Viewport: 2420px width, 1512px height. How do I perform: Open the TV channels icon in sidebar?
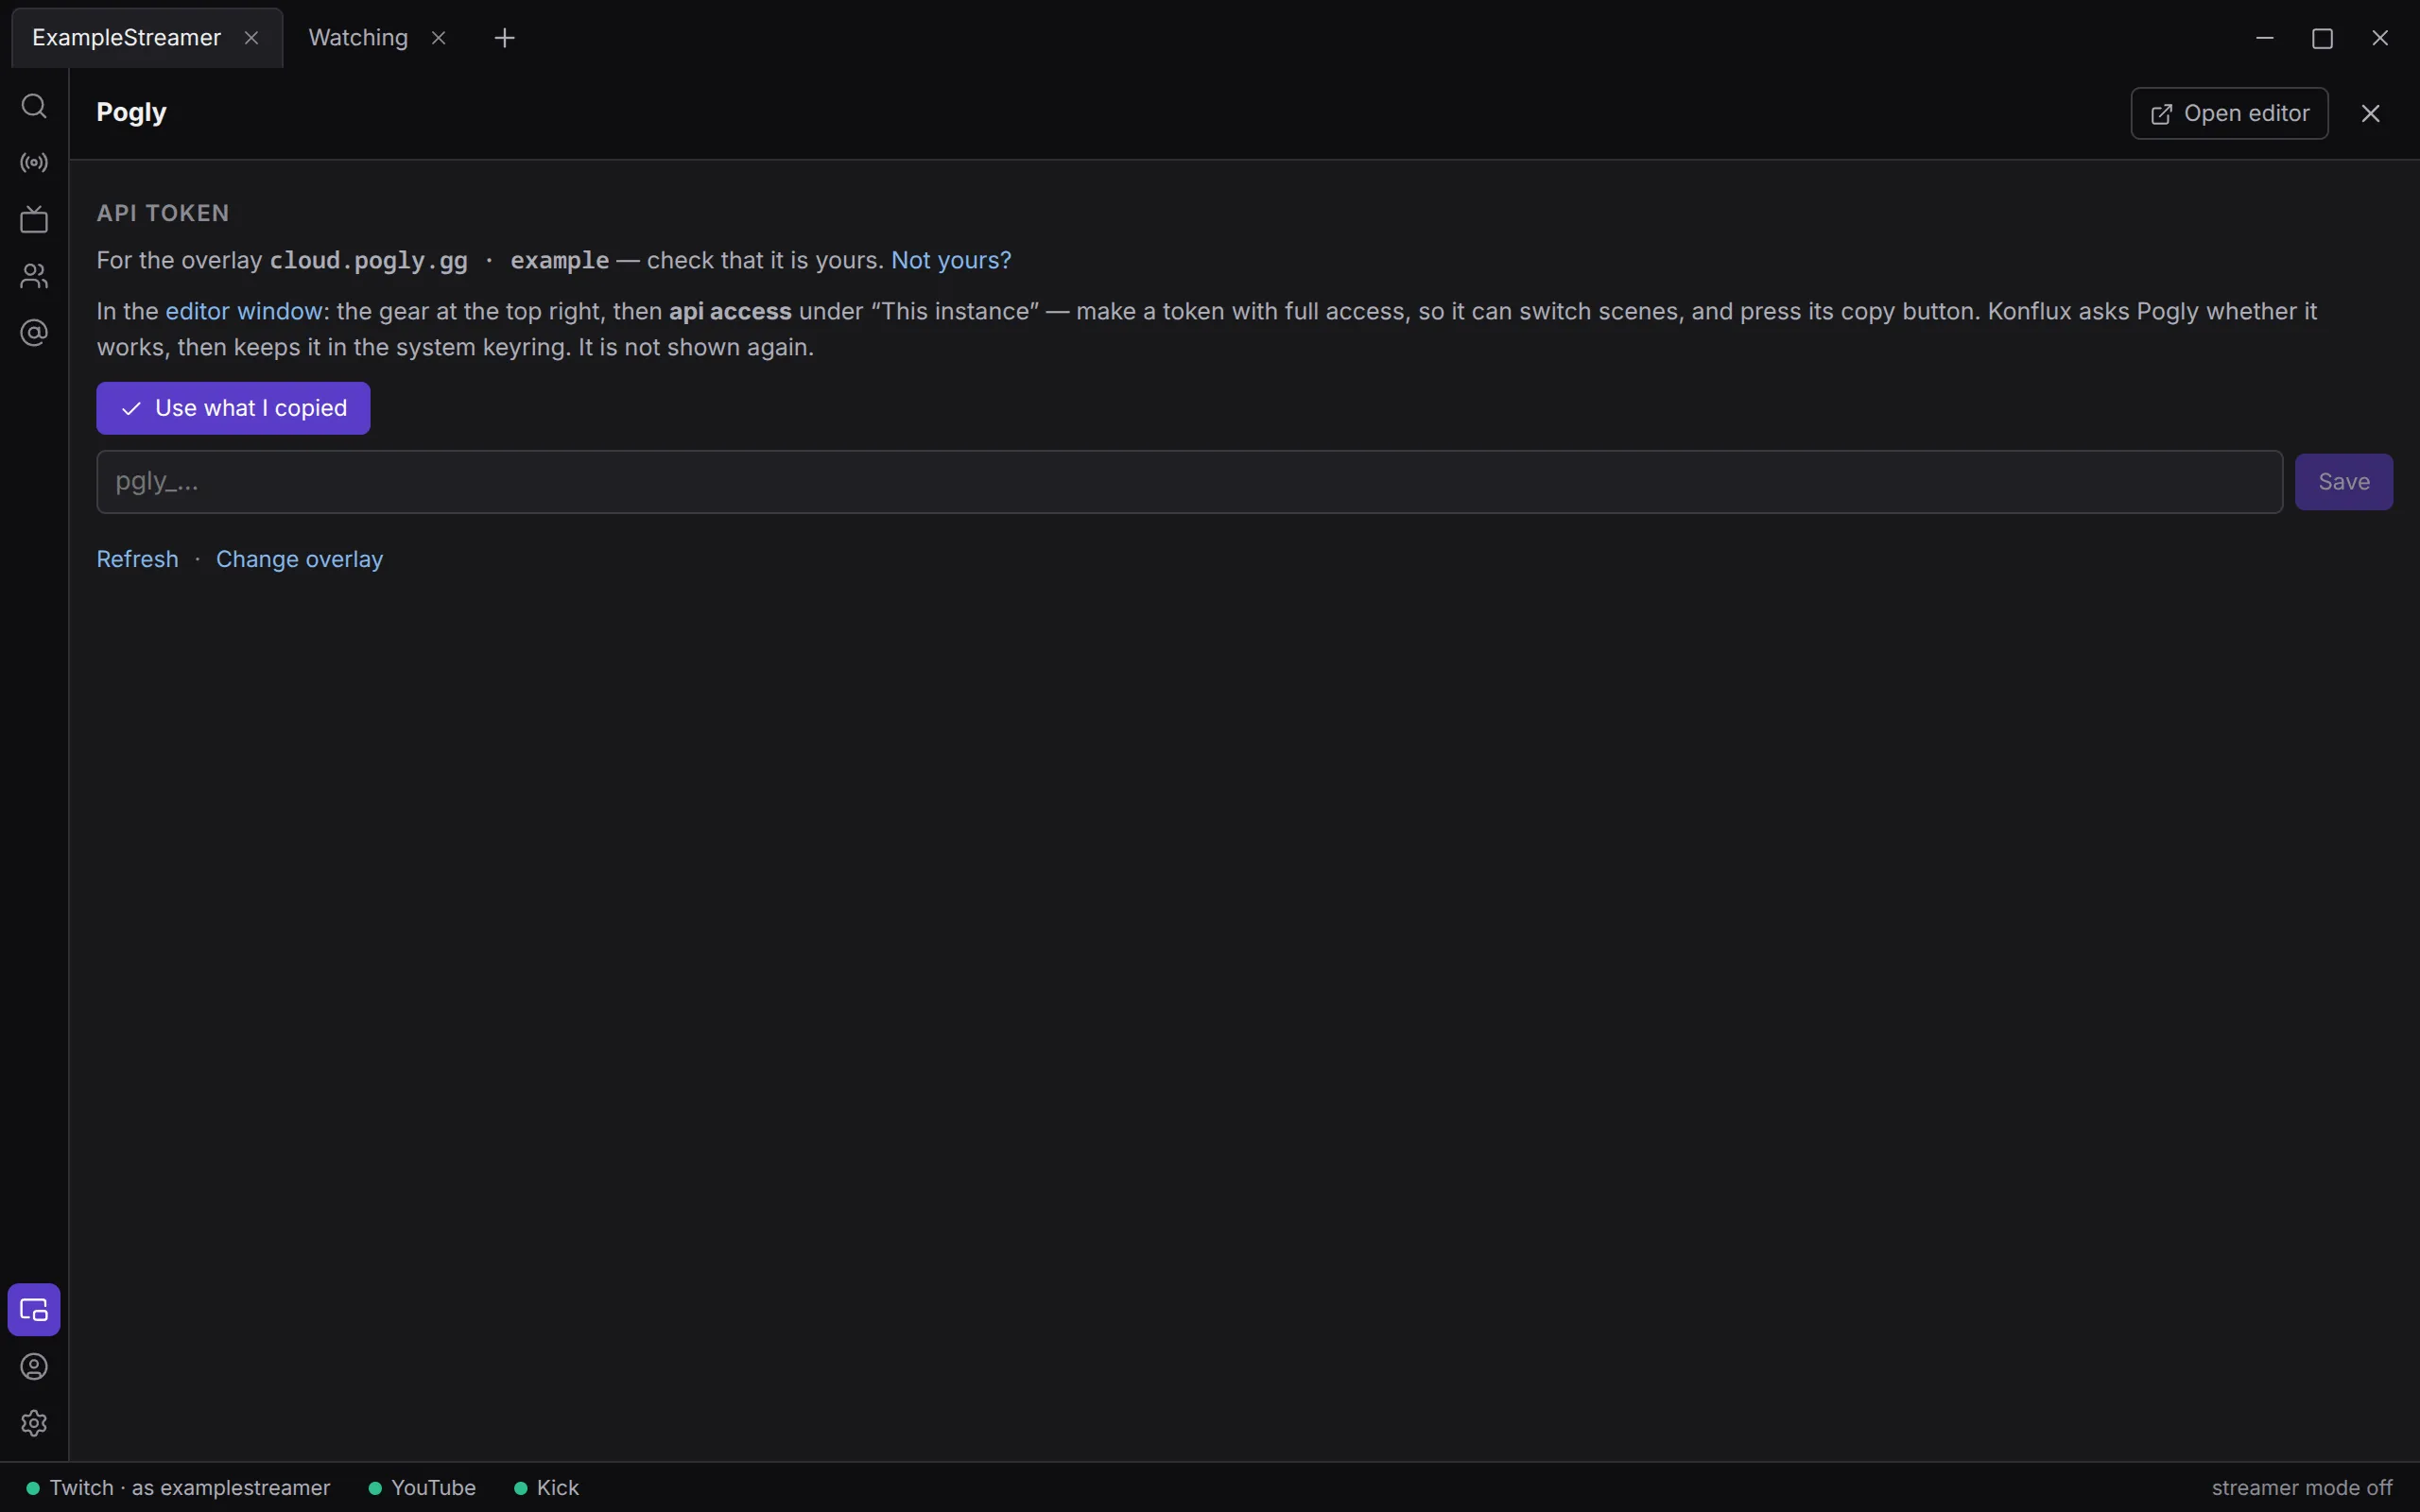pos(34,219)
